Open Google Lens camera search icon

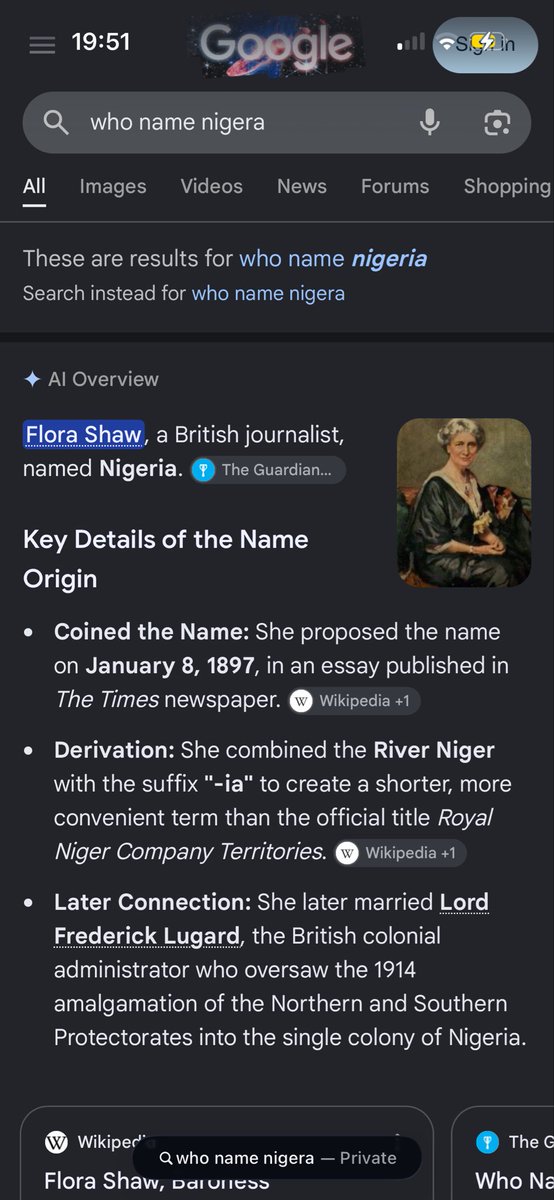[497, 123]
